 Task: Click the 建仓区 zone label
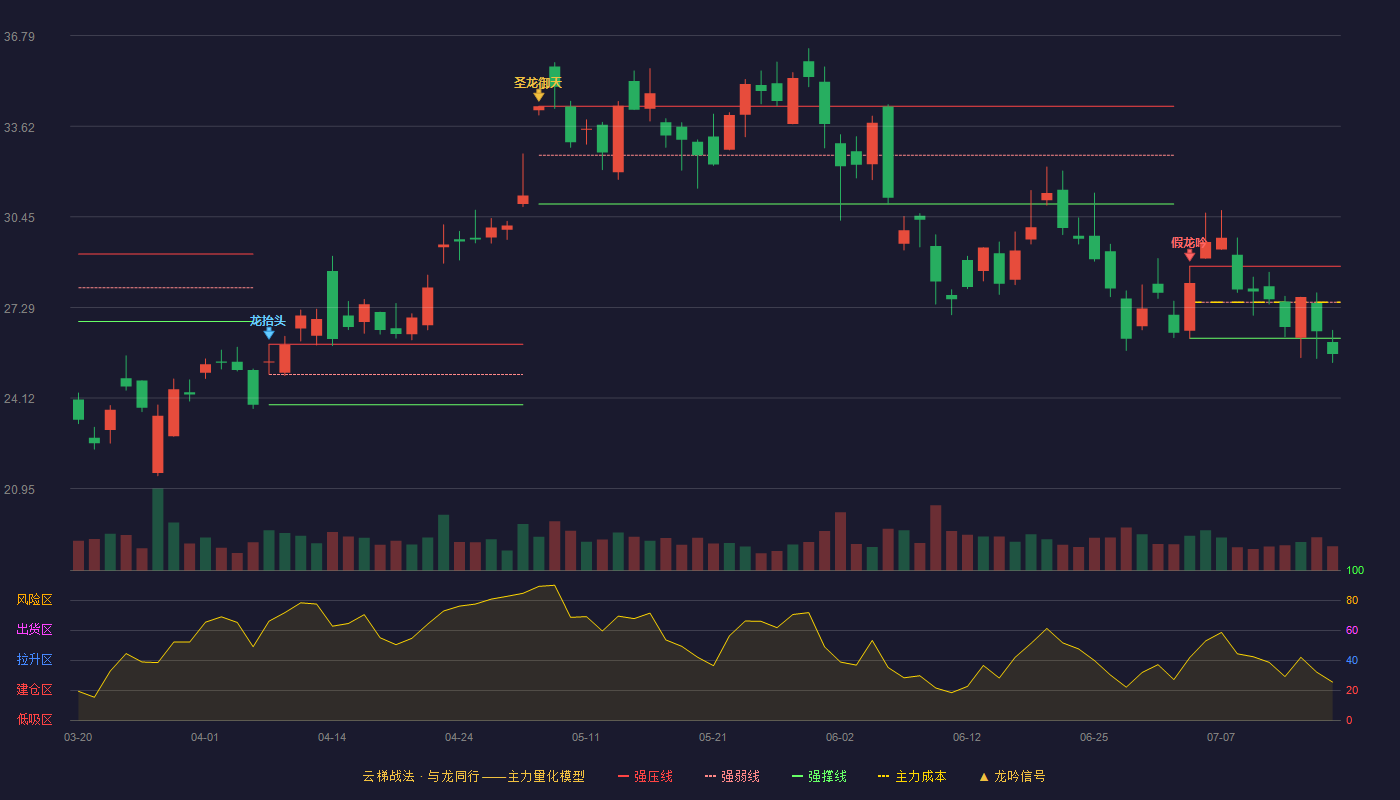[x=34, y=690]
